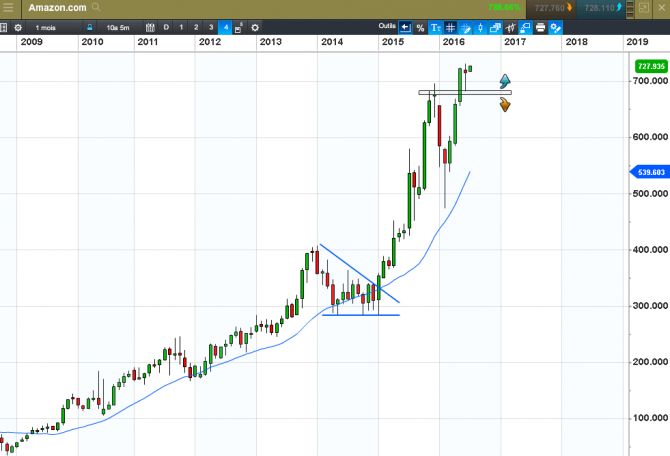Viewport: 670px width, 456px height.
Task: Click the 2009 label on time axis
Action: (32, 42)
